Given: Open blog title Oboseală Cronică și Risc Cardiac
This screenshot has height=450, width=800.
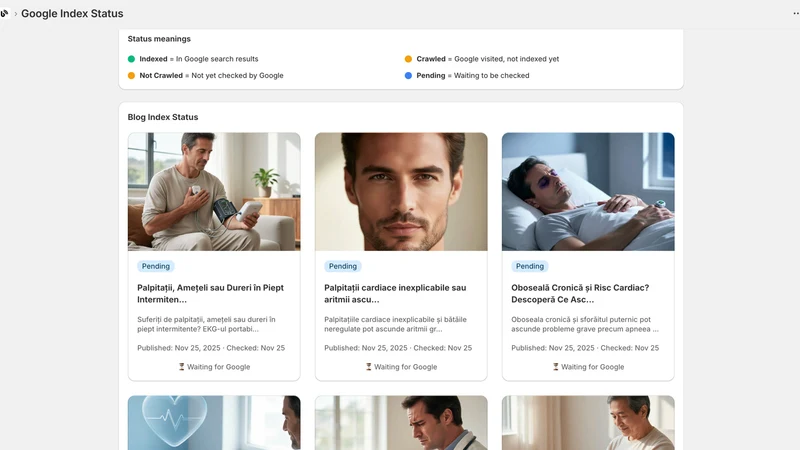Looking at the screenshot, I should [580, 293].
